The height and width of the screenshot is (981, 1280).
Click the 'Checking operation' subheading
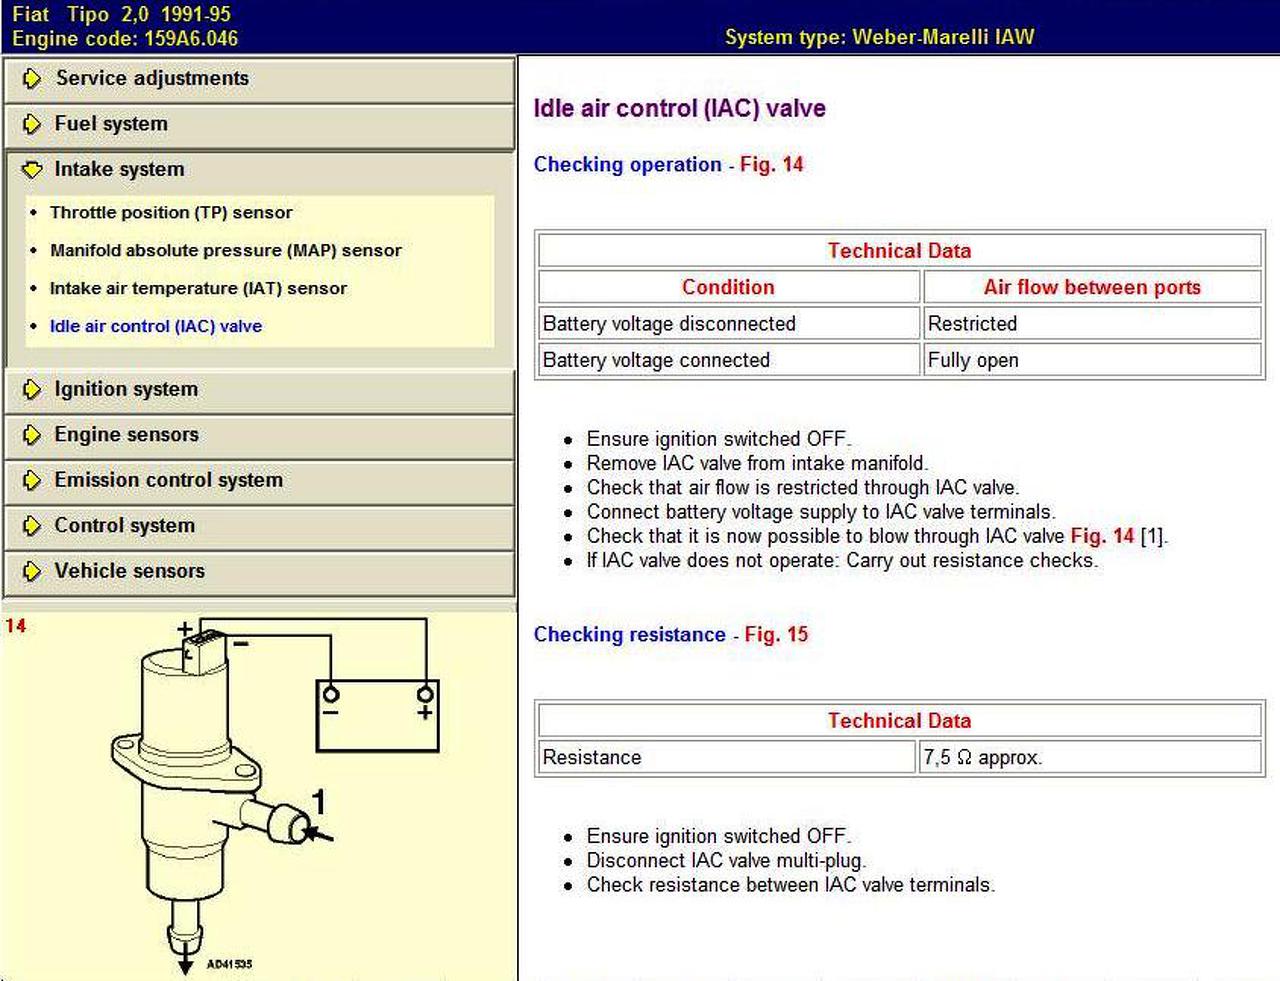[627, 165]
